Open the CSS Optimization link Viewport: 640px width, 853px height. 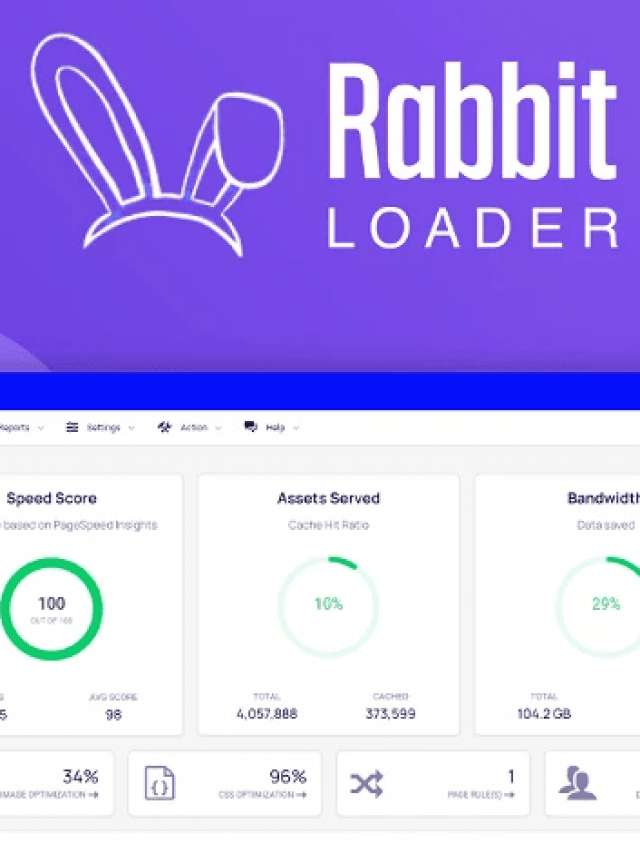pos(262,795)
